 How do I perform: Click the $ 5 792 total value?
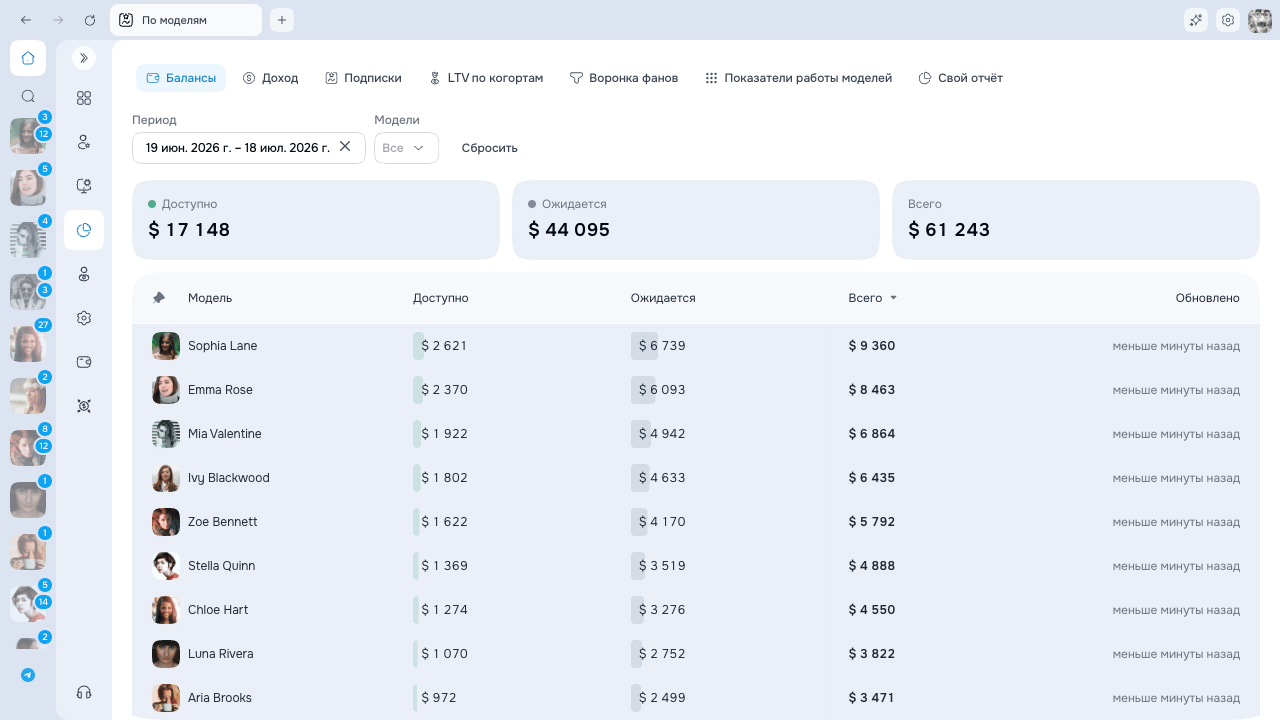872,522
